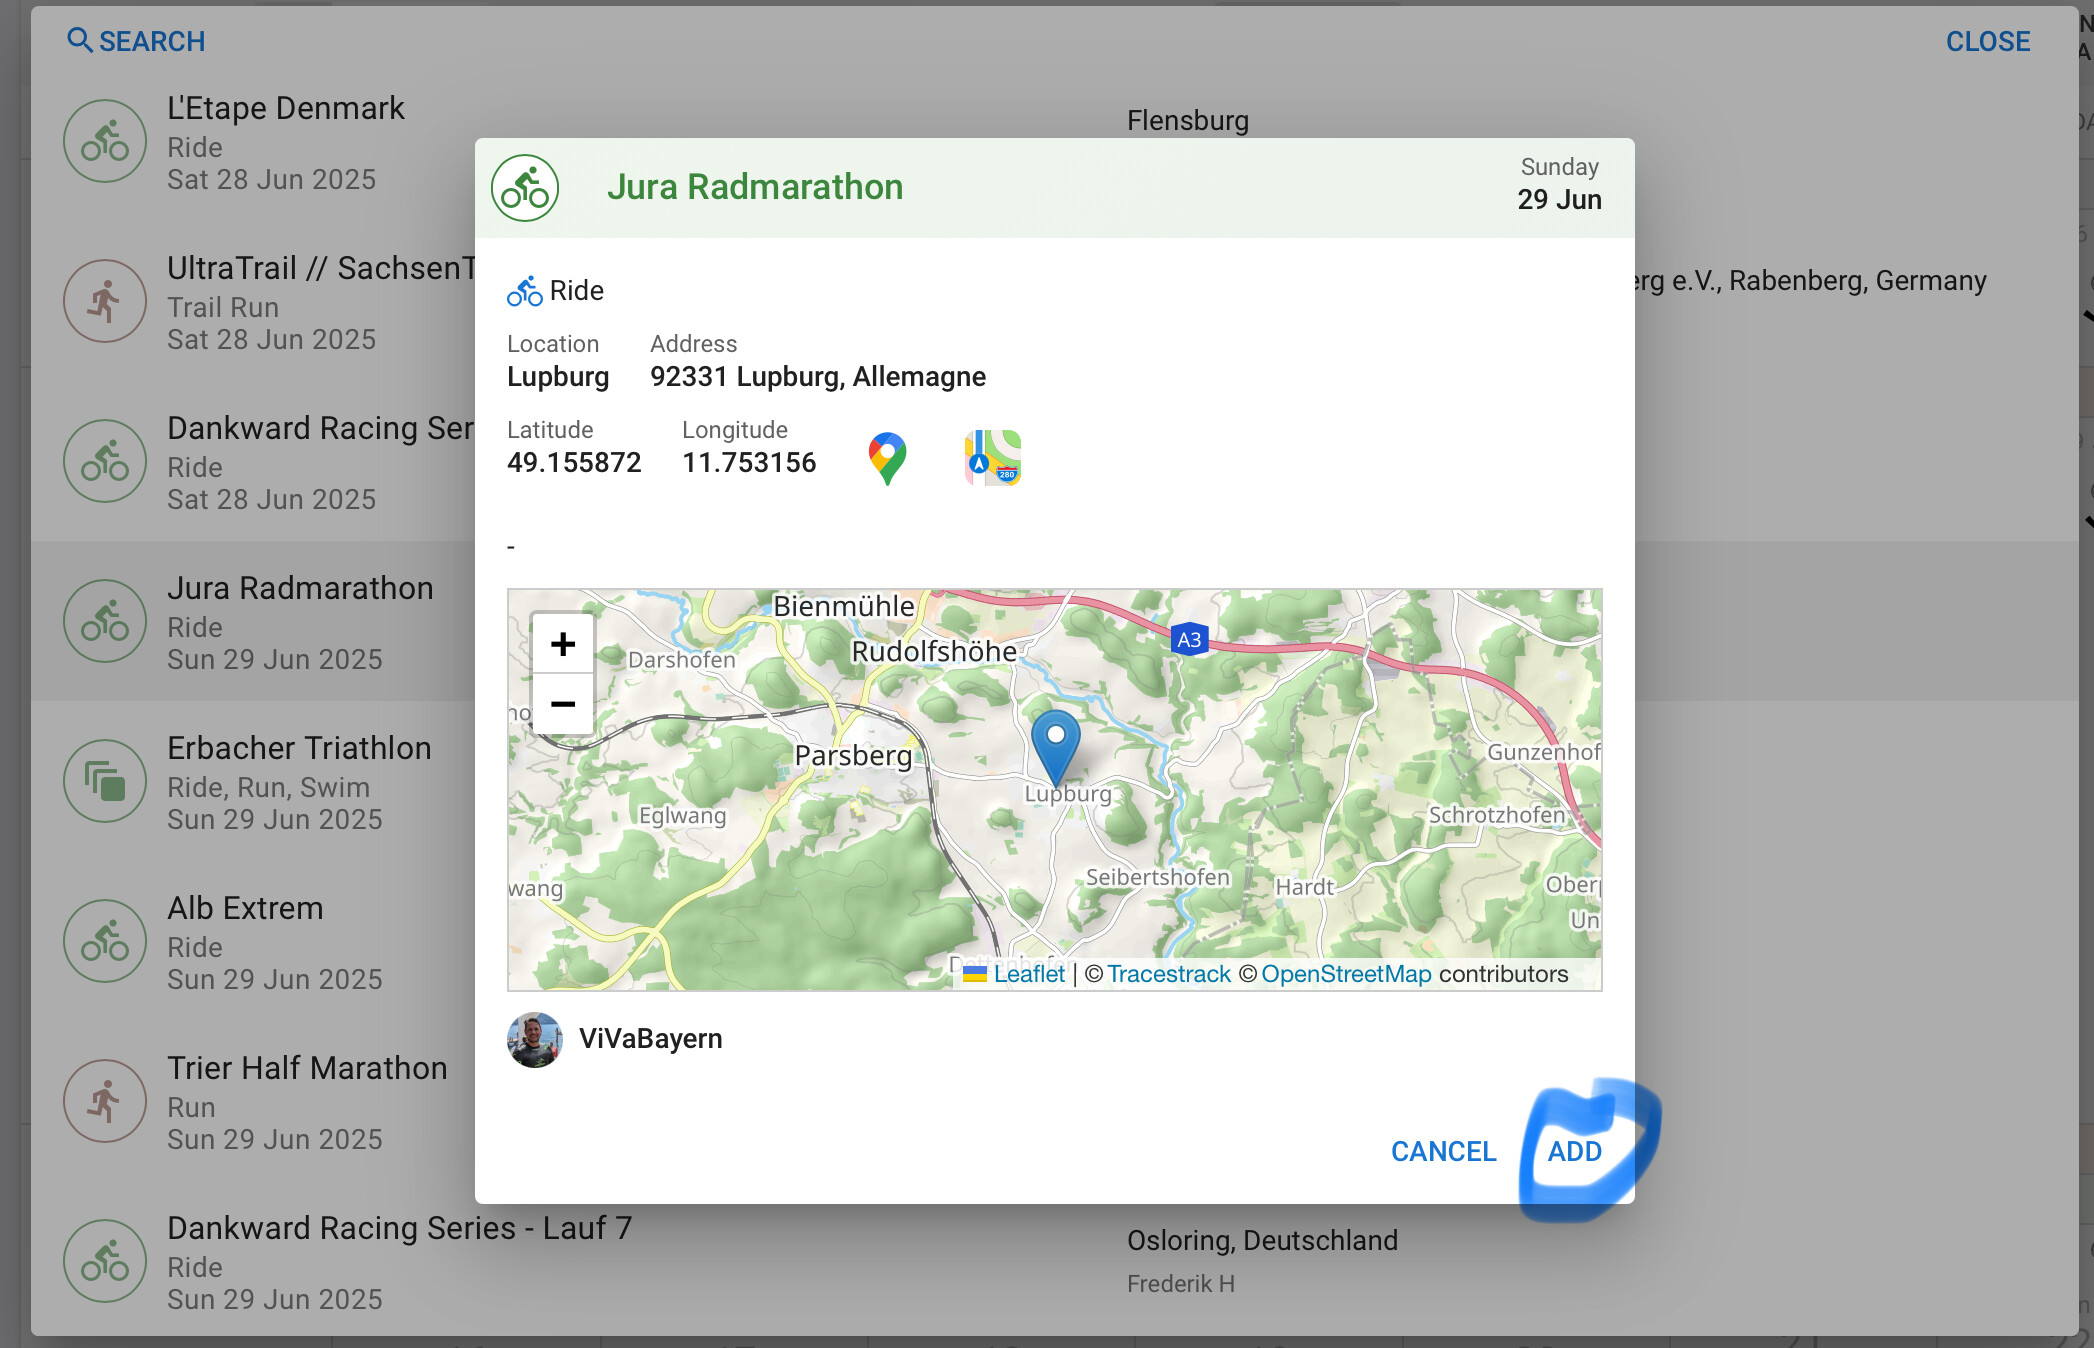
Task: Click the blue map marker at Lupburg
Action: [1055, 745]
